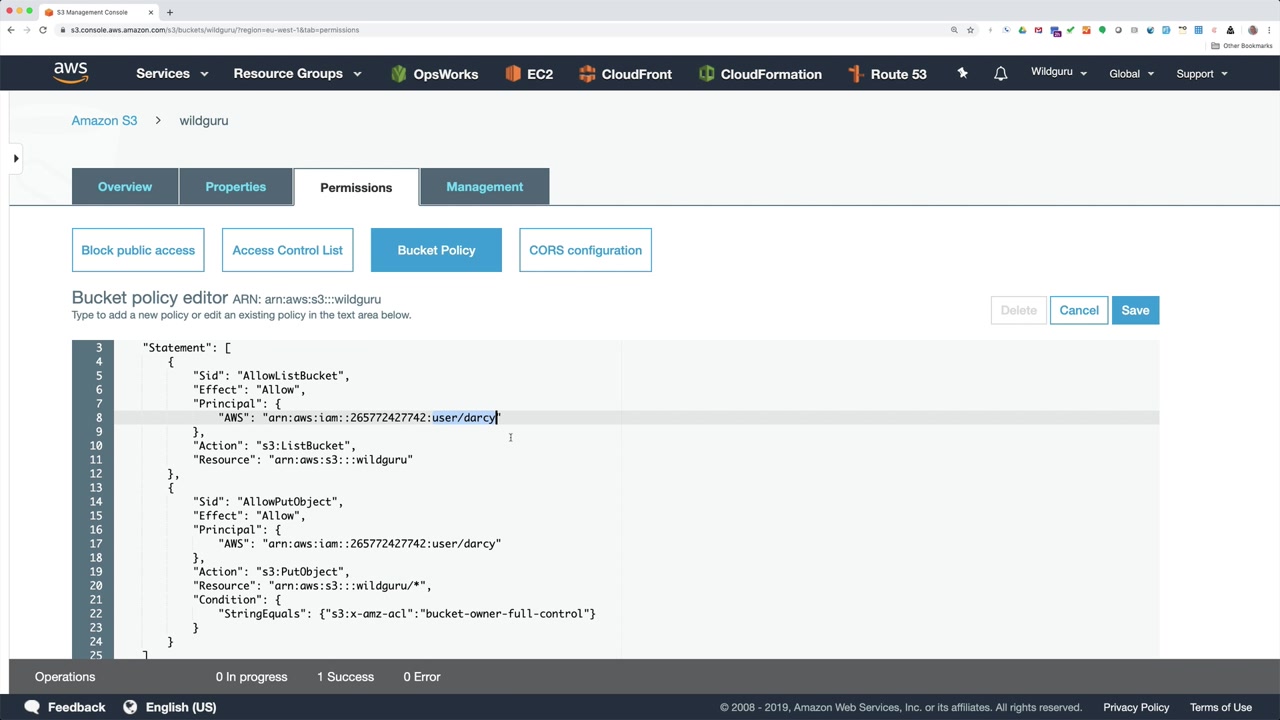Open Block public access settings

tap(138, 250)
